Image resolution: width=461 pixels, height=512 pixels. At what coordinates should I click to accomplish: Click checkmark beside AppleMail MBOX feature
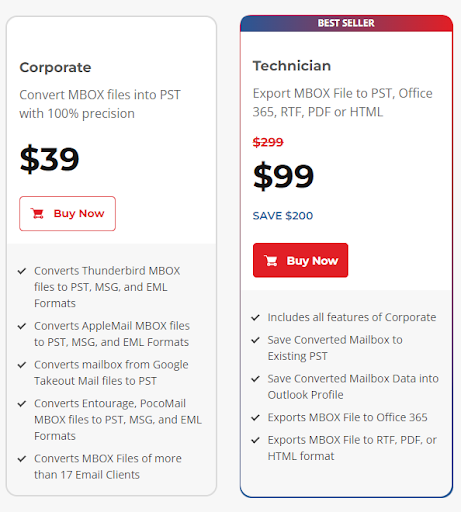pyautogui.click(x=22, y=326)
